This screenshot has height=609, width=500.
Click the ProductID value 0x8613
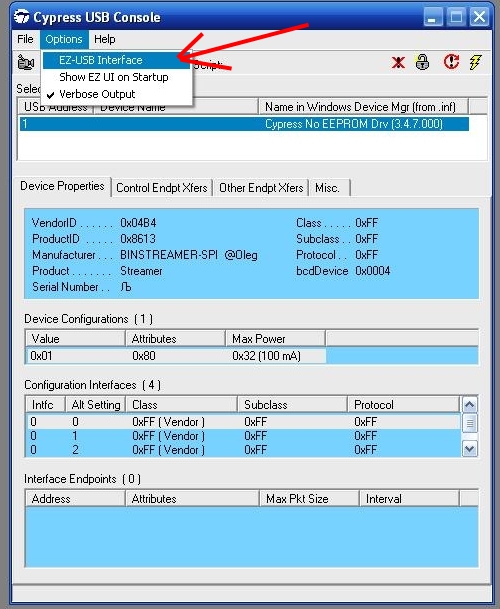pos(138,239)
